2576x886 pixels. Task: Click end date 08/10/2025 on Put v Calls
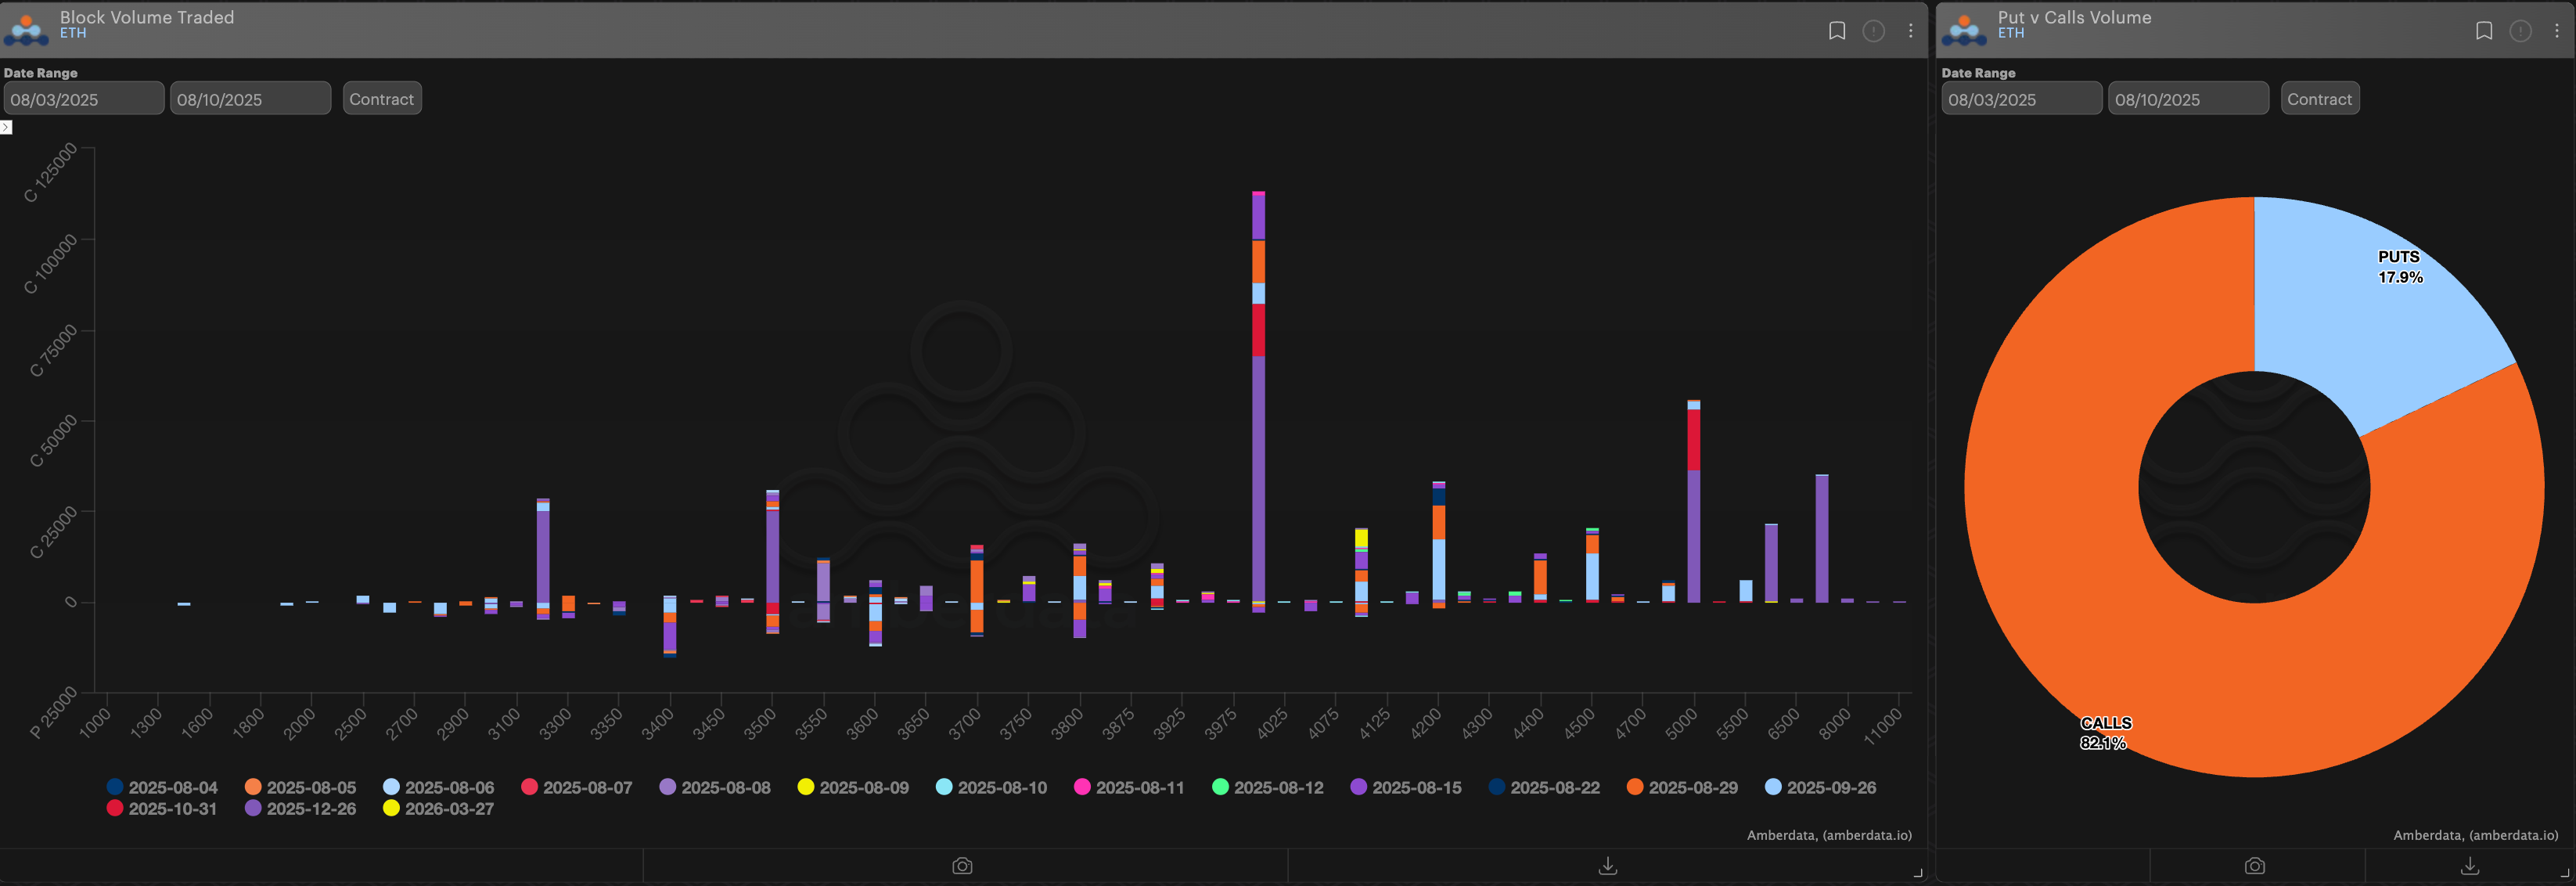point(2187,99)
